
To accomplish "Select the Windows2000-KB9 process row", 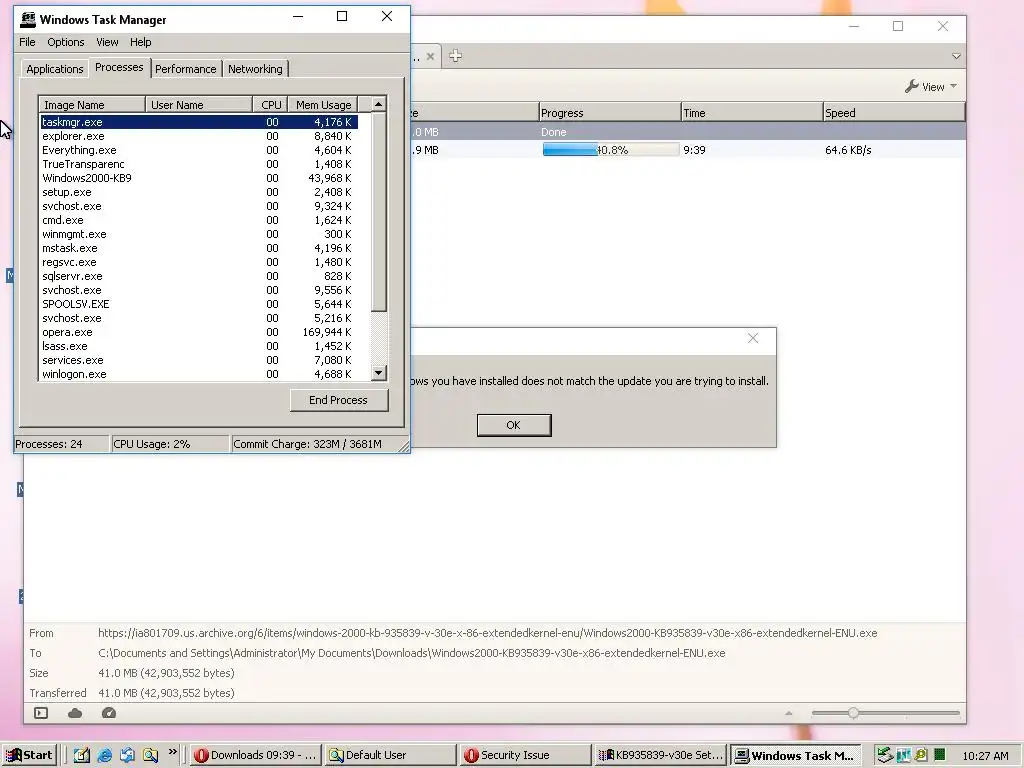I will tap(199, 178).
